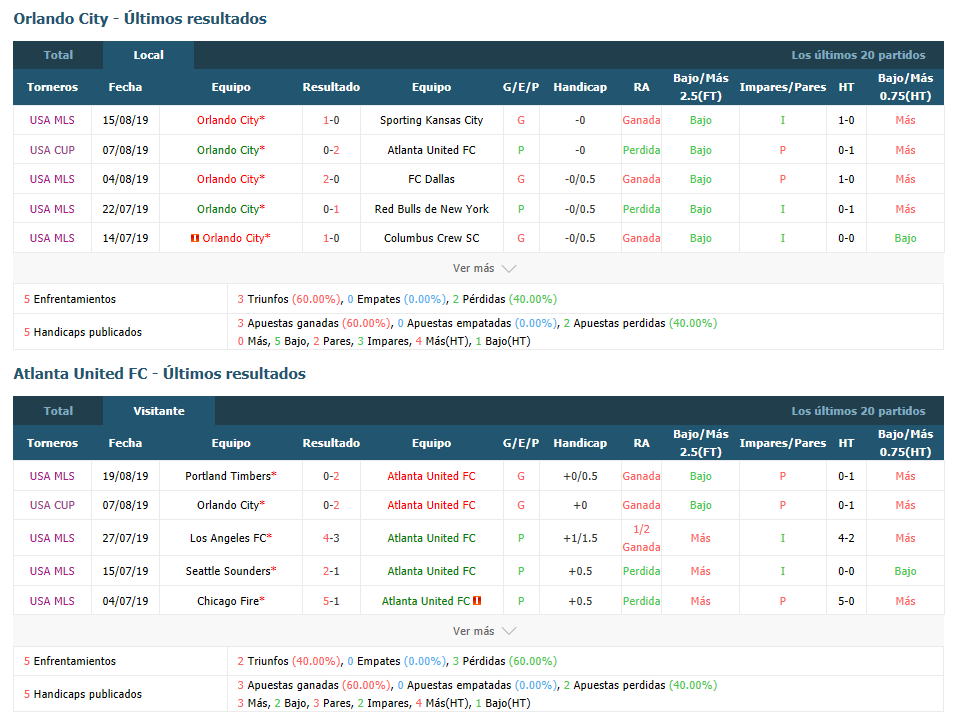Click Más 2.5(FT) cell in Chicago Fire row

[x=700, y=601]
